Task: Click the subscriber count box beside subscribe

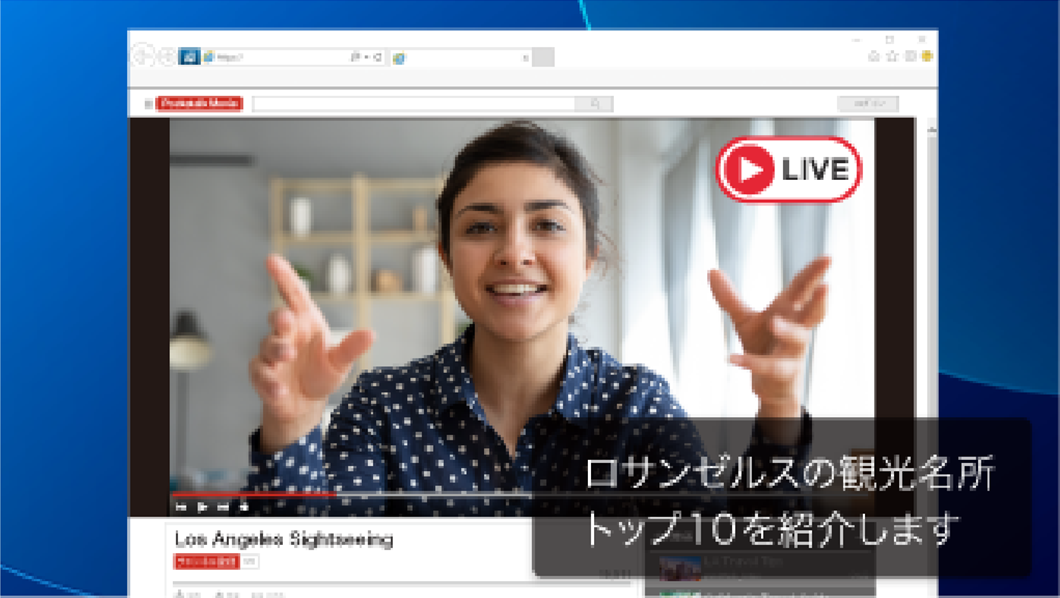Action: click(250, 562)
